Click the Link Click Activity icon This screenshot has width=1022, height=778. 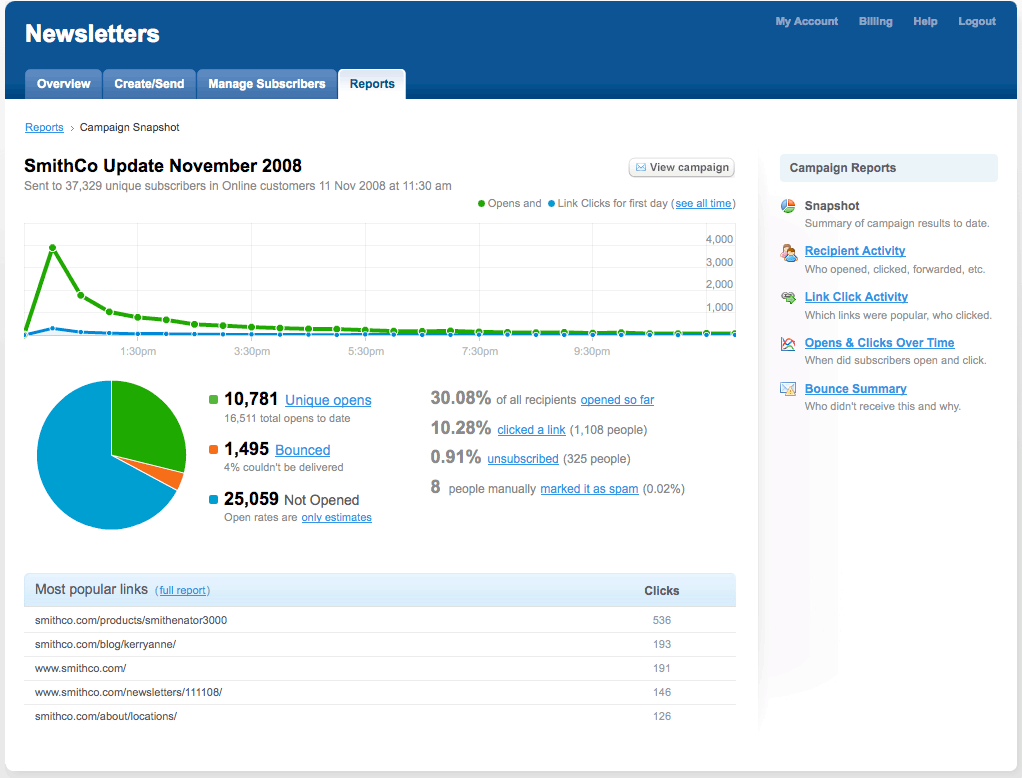(788, 298)
